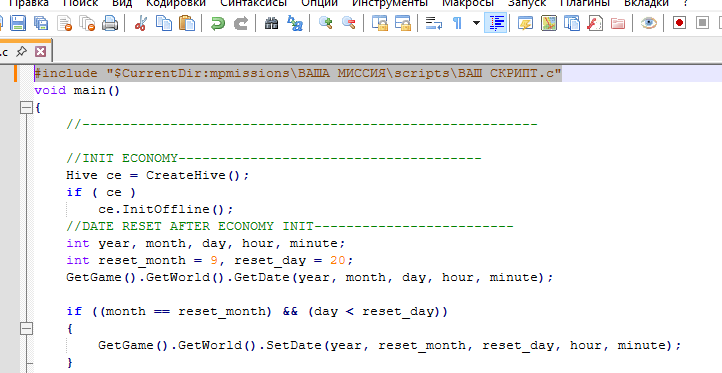Click the '//INIT ECONOMY' comment line

[x=274, y=158]
